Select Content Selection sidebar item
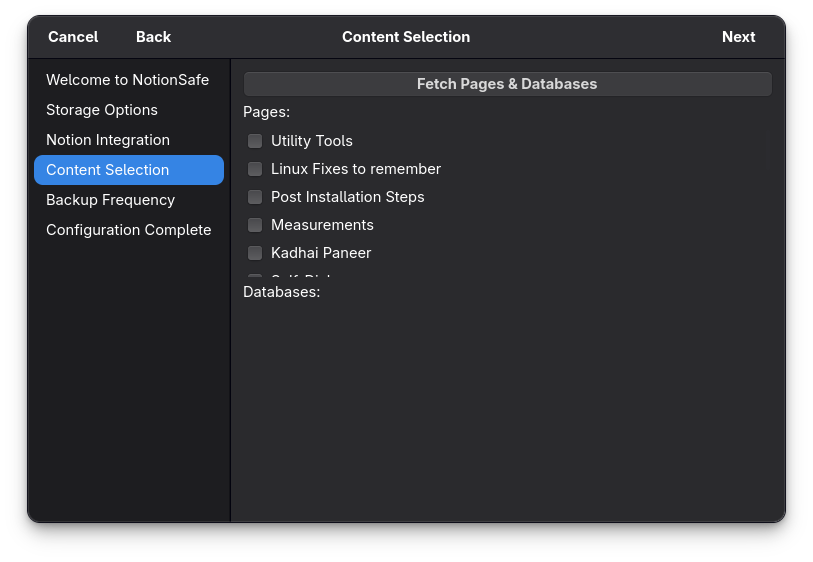Screen dimensions: 813x562 (108, 170)
